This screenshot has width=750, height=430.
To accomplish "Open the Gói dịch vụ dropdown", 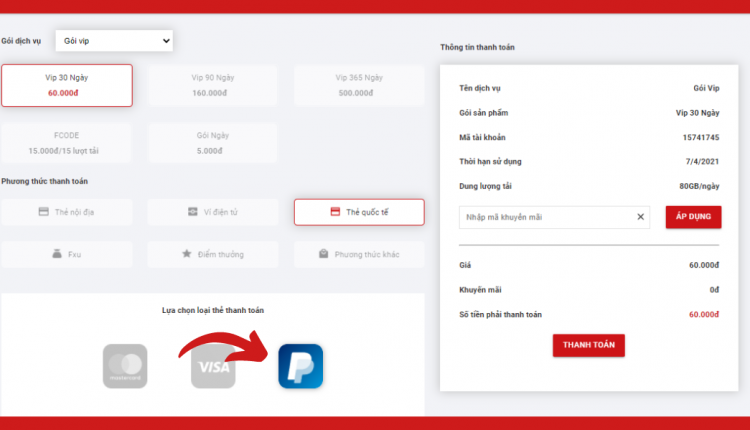I will [114, 41].
